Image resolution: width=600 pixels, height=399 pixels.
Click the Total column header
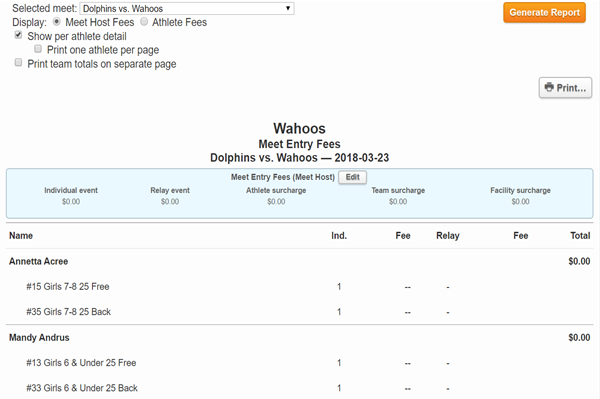[x=580, y=236]
